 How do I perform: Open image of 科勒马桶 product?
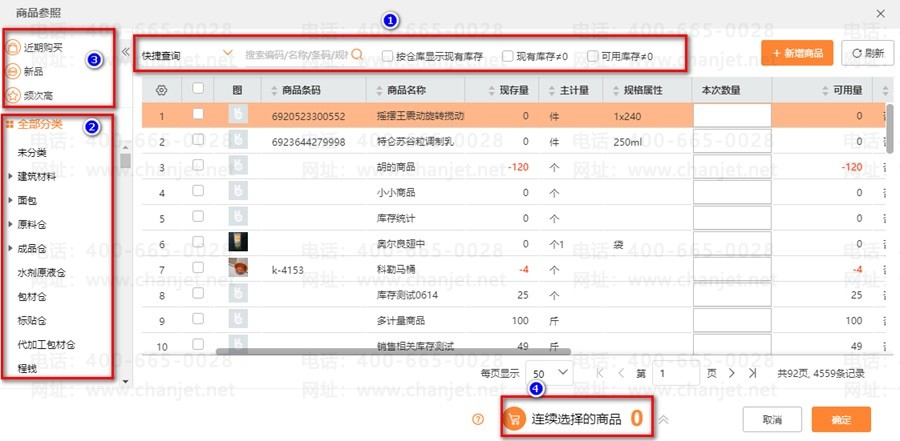pos(238,268)
